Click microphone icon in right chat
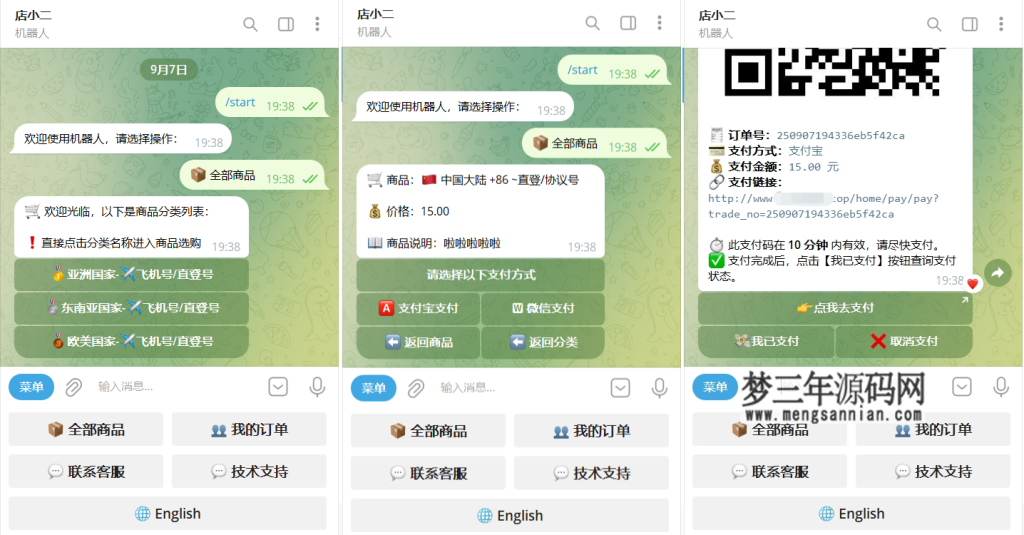The image size is (1024, 535). [x=1001, y=387]
